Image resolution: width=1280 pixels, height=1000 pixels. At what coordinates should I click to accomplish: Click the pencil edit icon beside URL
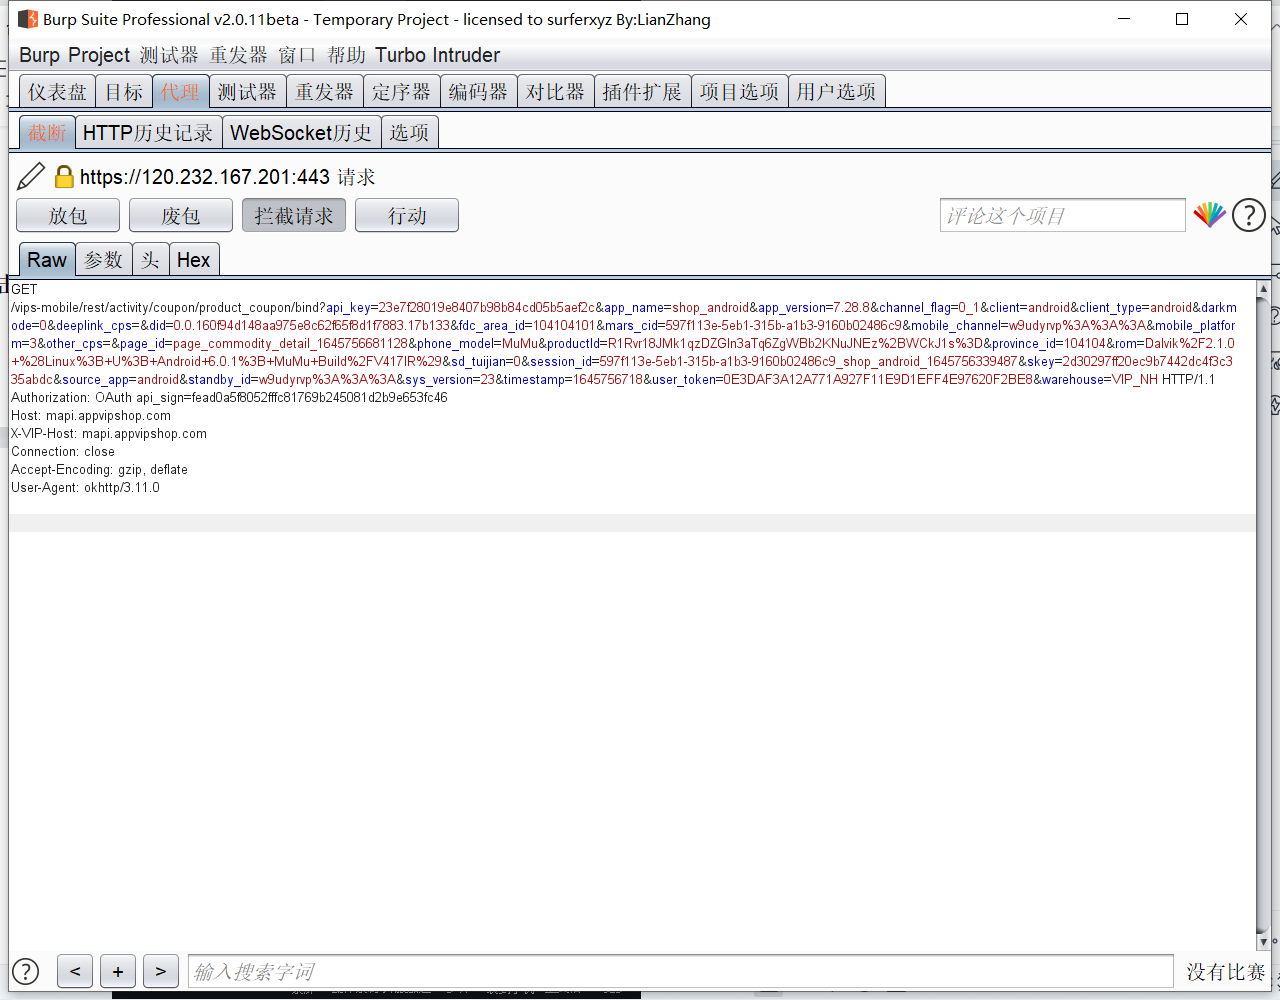pyautogui.click(x=31, y=176)
